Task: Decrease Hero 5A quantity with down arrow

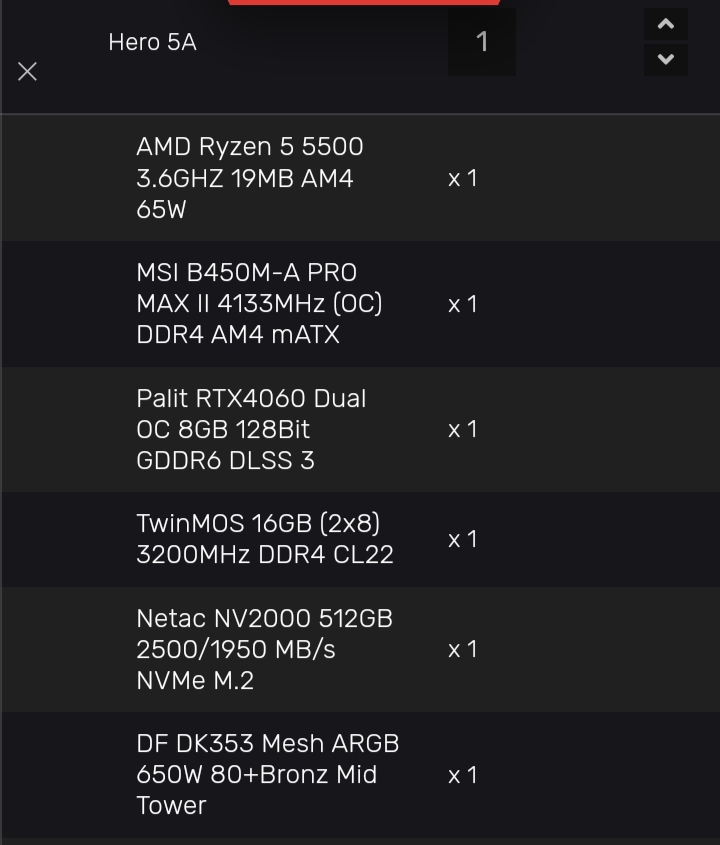Action: pos(666,59)
